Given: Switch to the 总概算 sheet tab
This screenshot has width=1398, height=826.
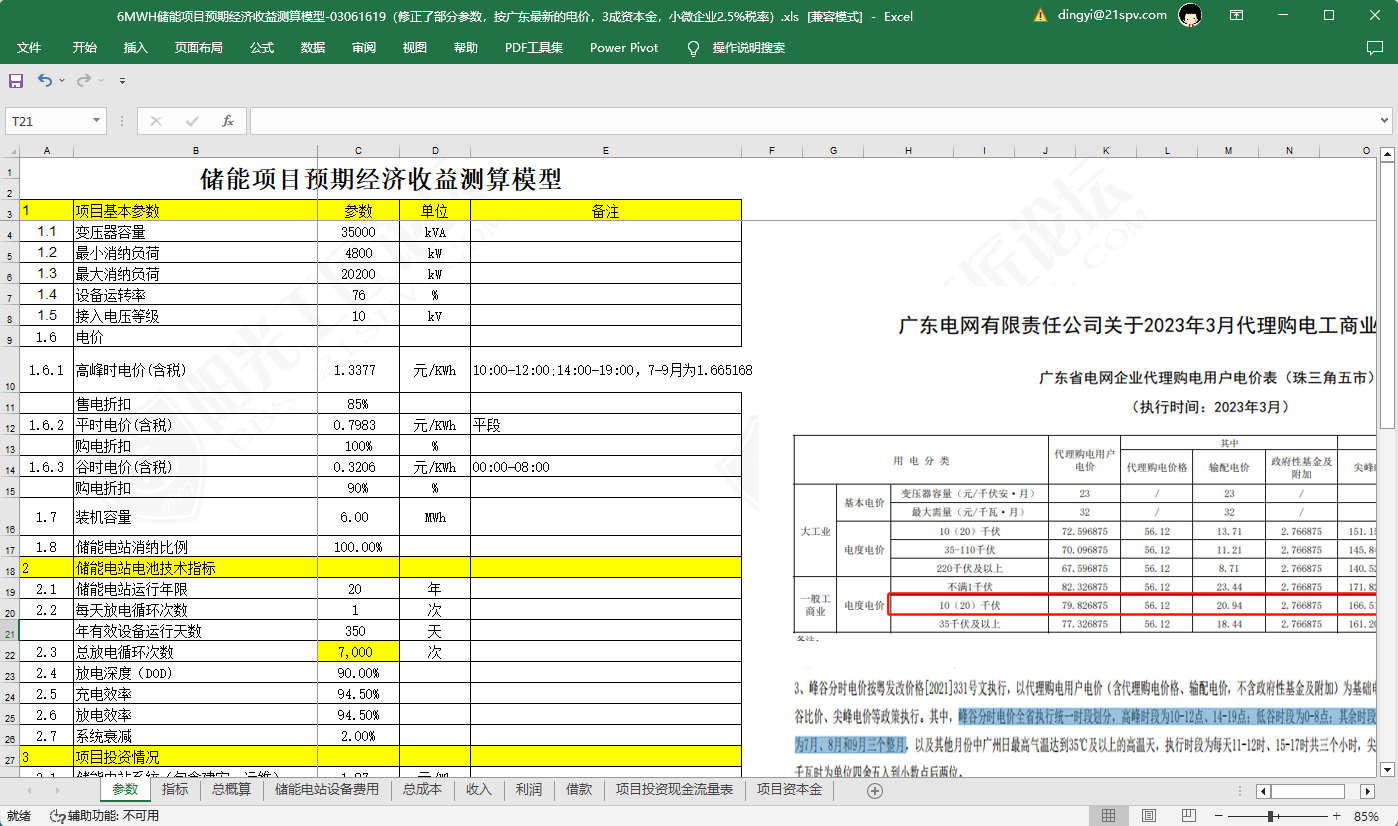Looking at the screenshot, I should pos(232,789).
